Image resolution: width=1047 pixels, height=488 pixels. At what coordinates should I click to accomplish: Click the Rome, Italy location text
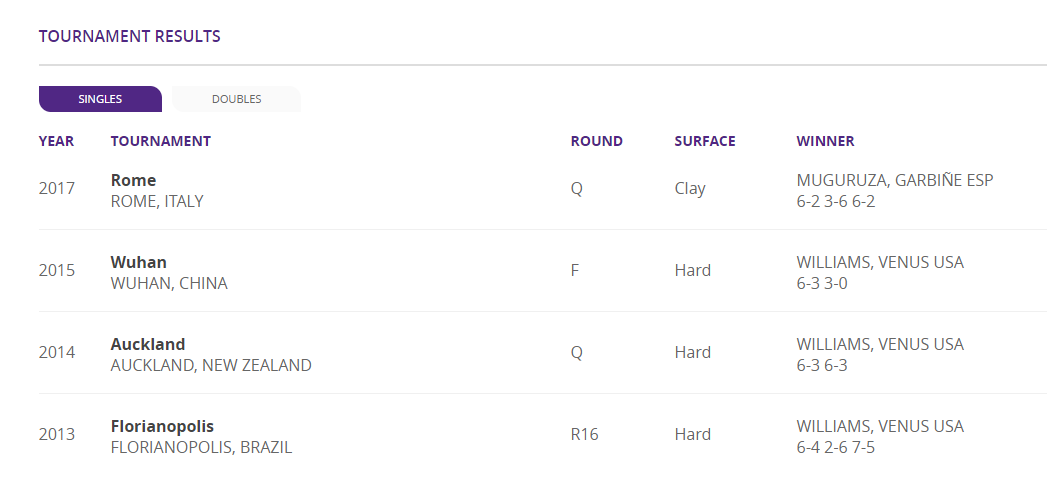click(x=157, y=202)
